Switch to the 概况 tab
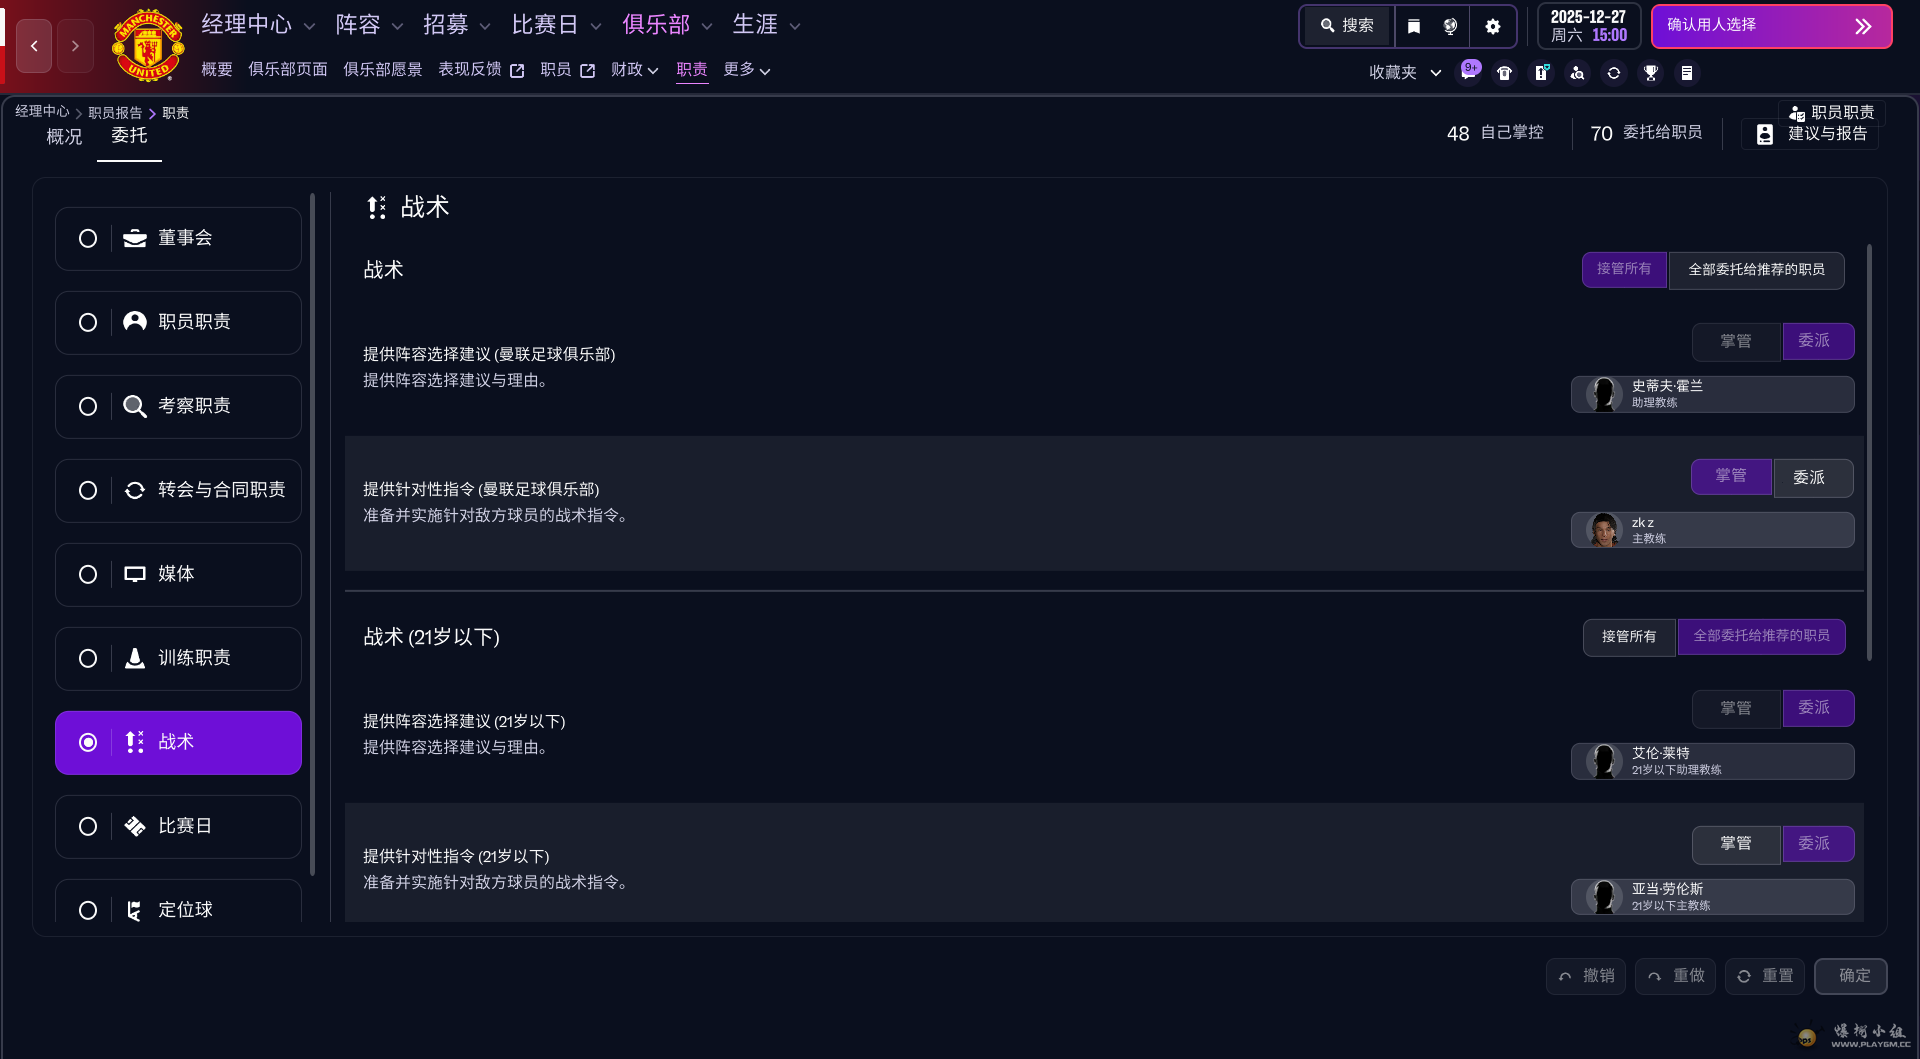Screen dimensions: 1920x1059 [x=64, y=137]
